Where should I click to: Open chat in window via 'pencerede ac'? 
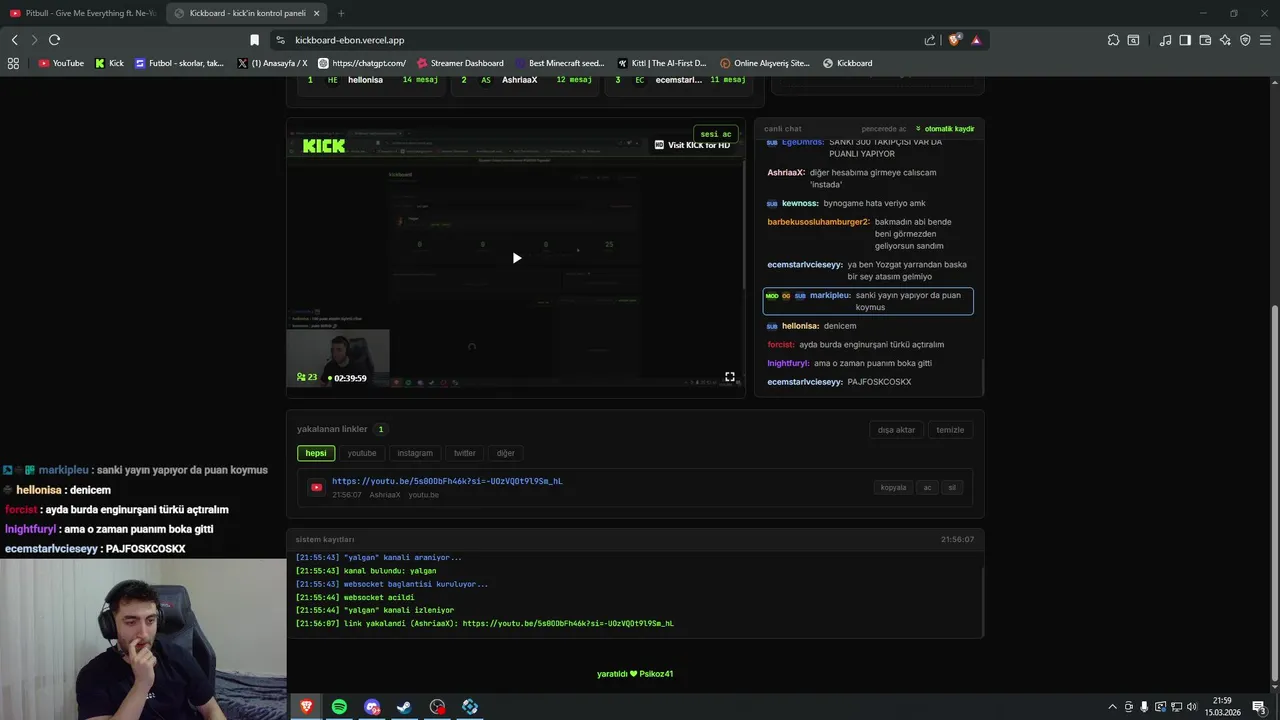[884, 129]
